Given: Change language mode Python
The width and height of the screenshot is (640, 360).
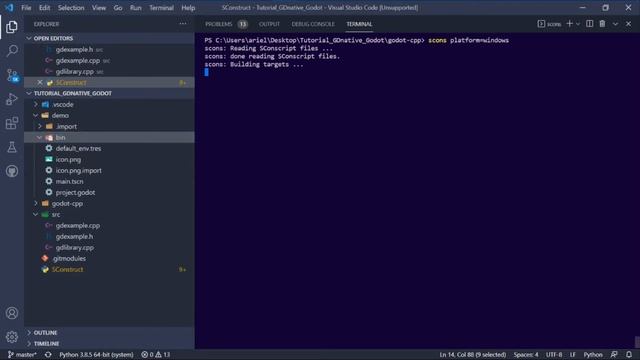Looking at the screenshot, I should point(593,354).
